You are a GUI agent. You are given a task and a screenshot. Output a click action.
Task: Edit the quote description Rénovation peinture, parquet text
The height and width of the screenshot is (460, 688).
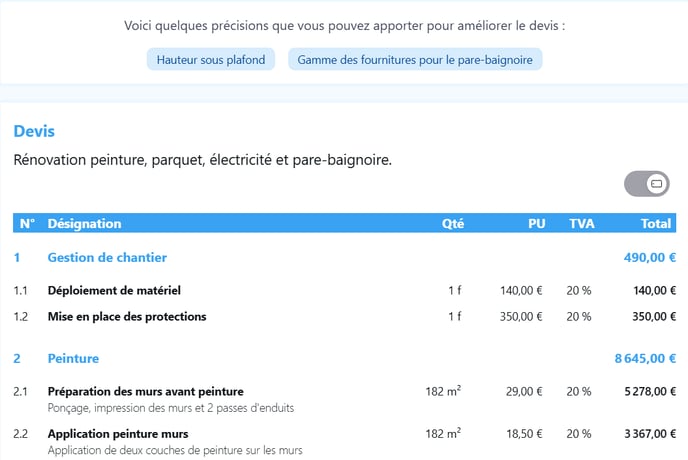point(203,160)
